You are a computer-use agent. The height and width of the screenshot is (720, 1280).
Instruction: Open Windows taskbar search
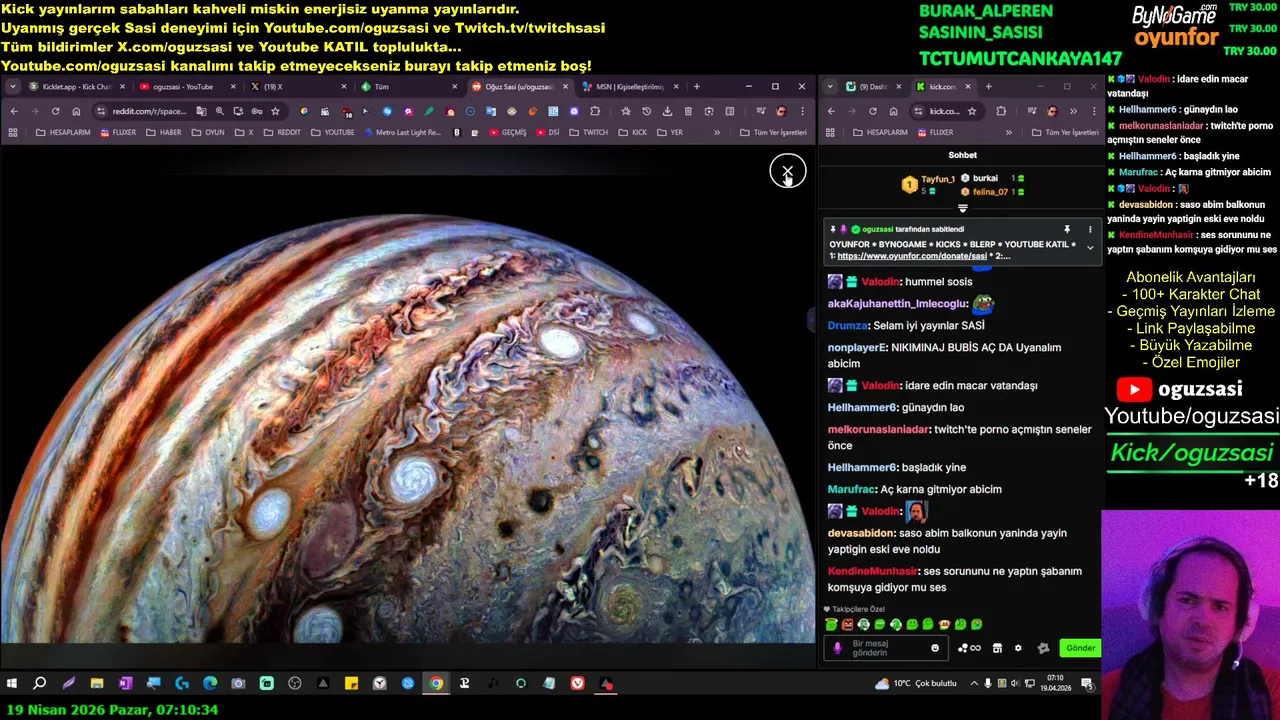(x=40, y=684)
